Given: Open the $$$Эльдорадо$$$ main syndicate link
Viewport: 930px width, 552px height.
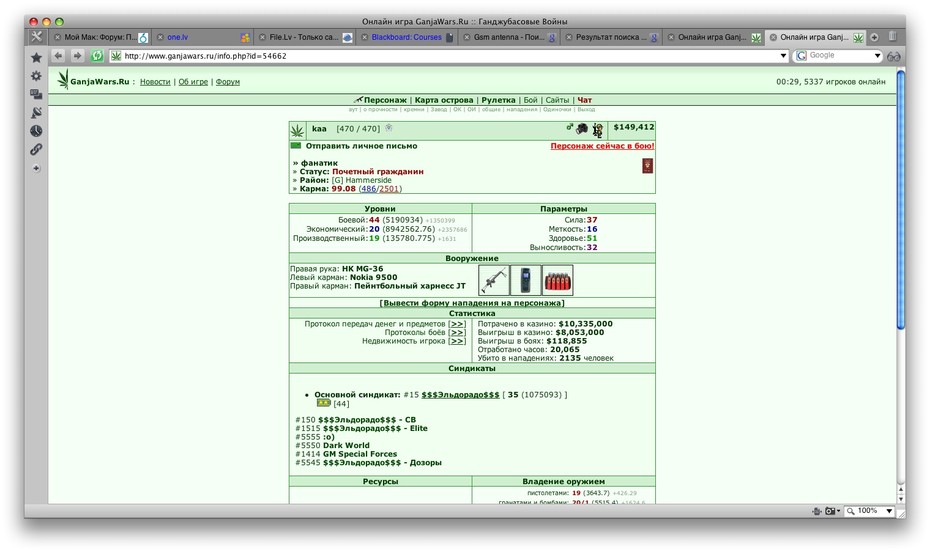Looking at the screenshot, I should [460, 395].
